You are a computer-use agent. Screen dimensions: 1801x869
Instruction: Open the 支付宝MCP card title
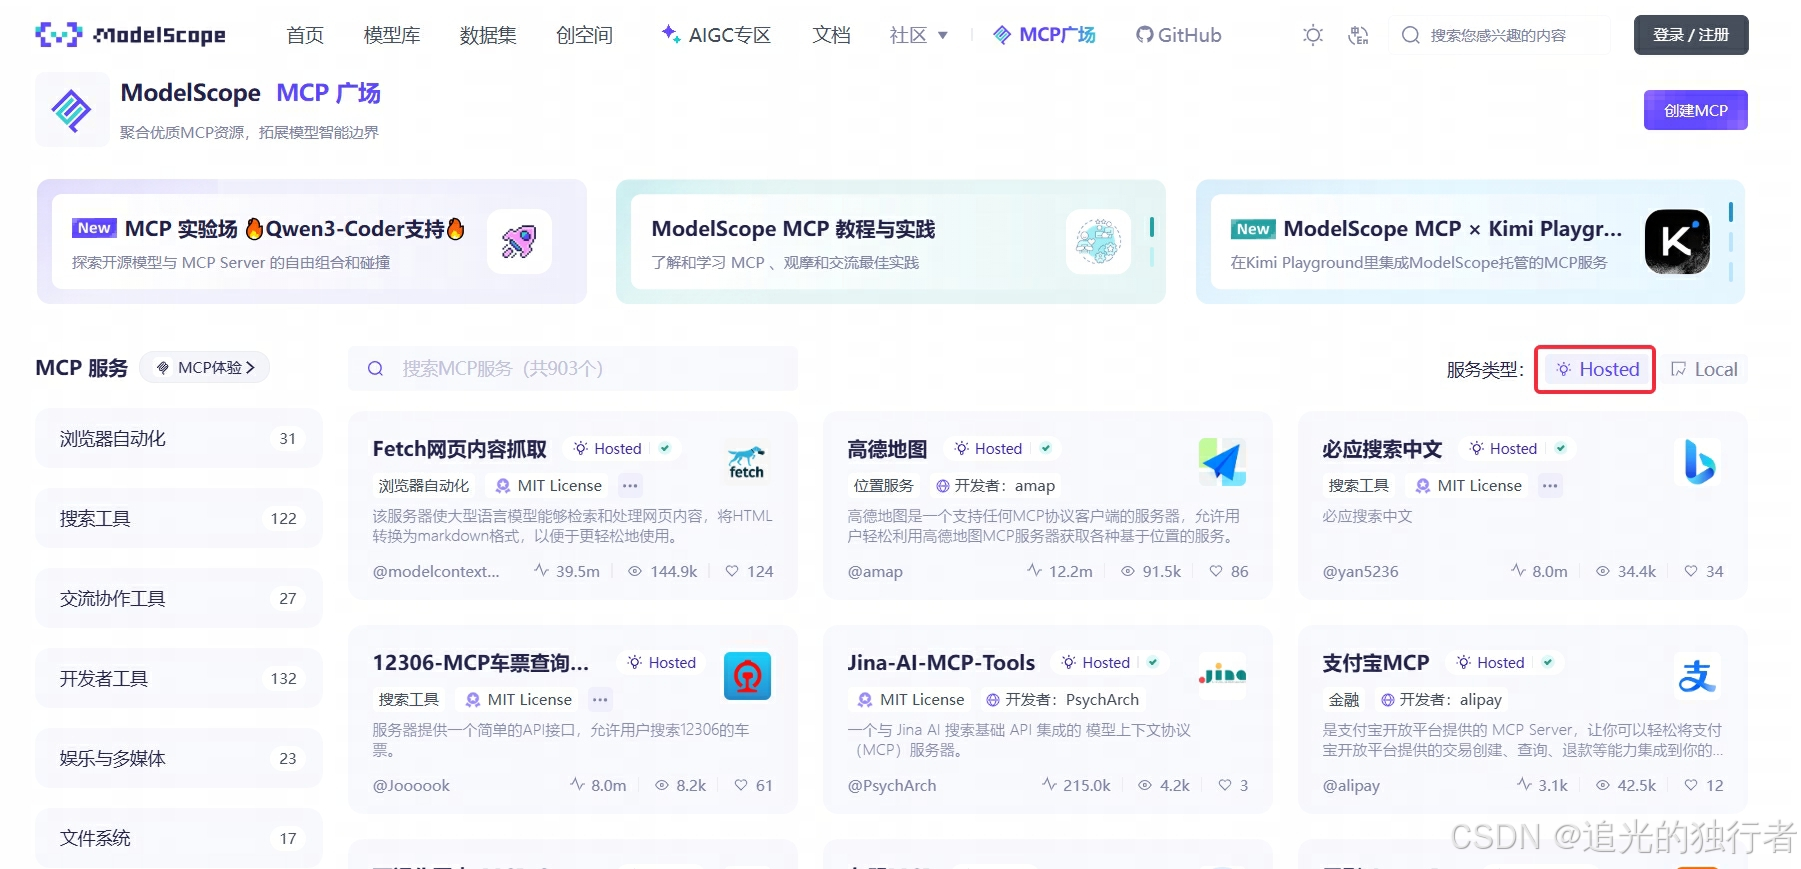pyautogui.click(x=1376, y=663)
